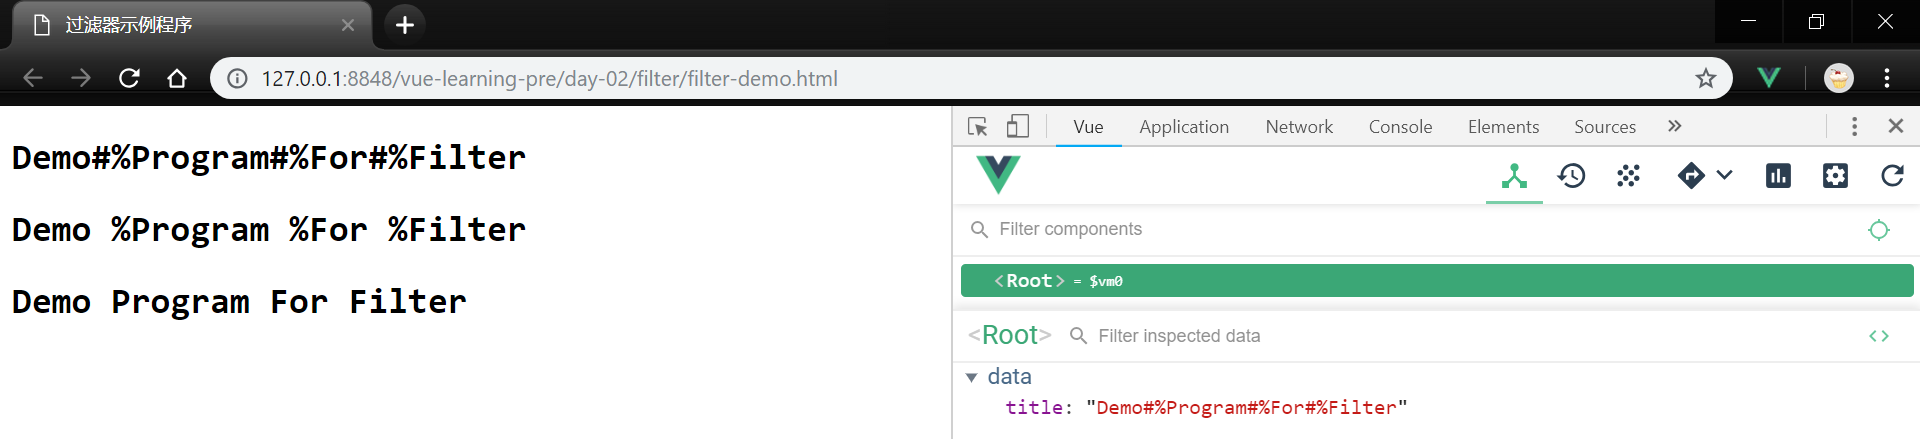Activate the select component target icon
The width and height of the screenshot is (1920, 439).
1878,230
